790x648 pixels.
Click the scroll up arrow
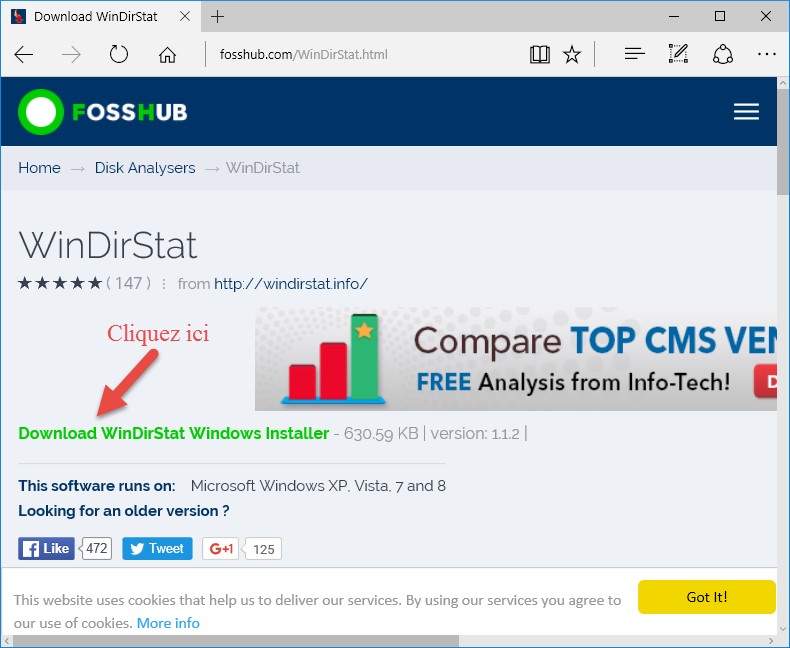point(782,83)
